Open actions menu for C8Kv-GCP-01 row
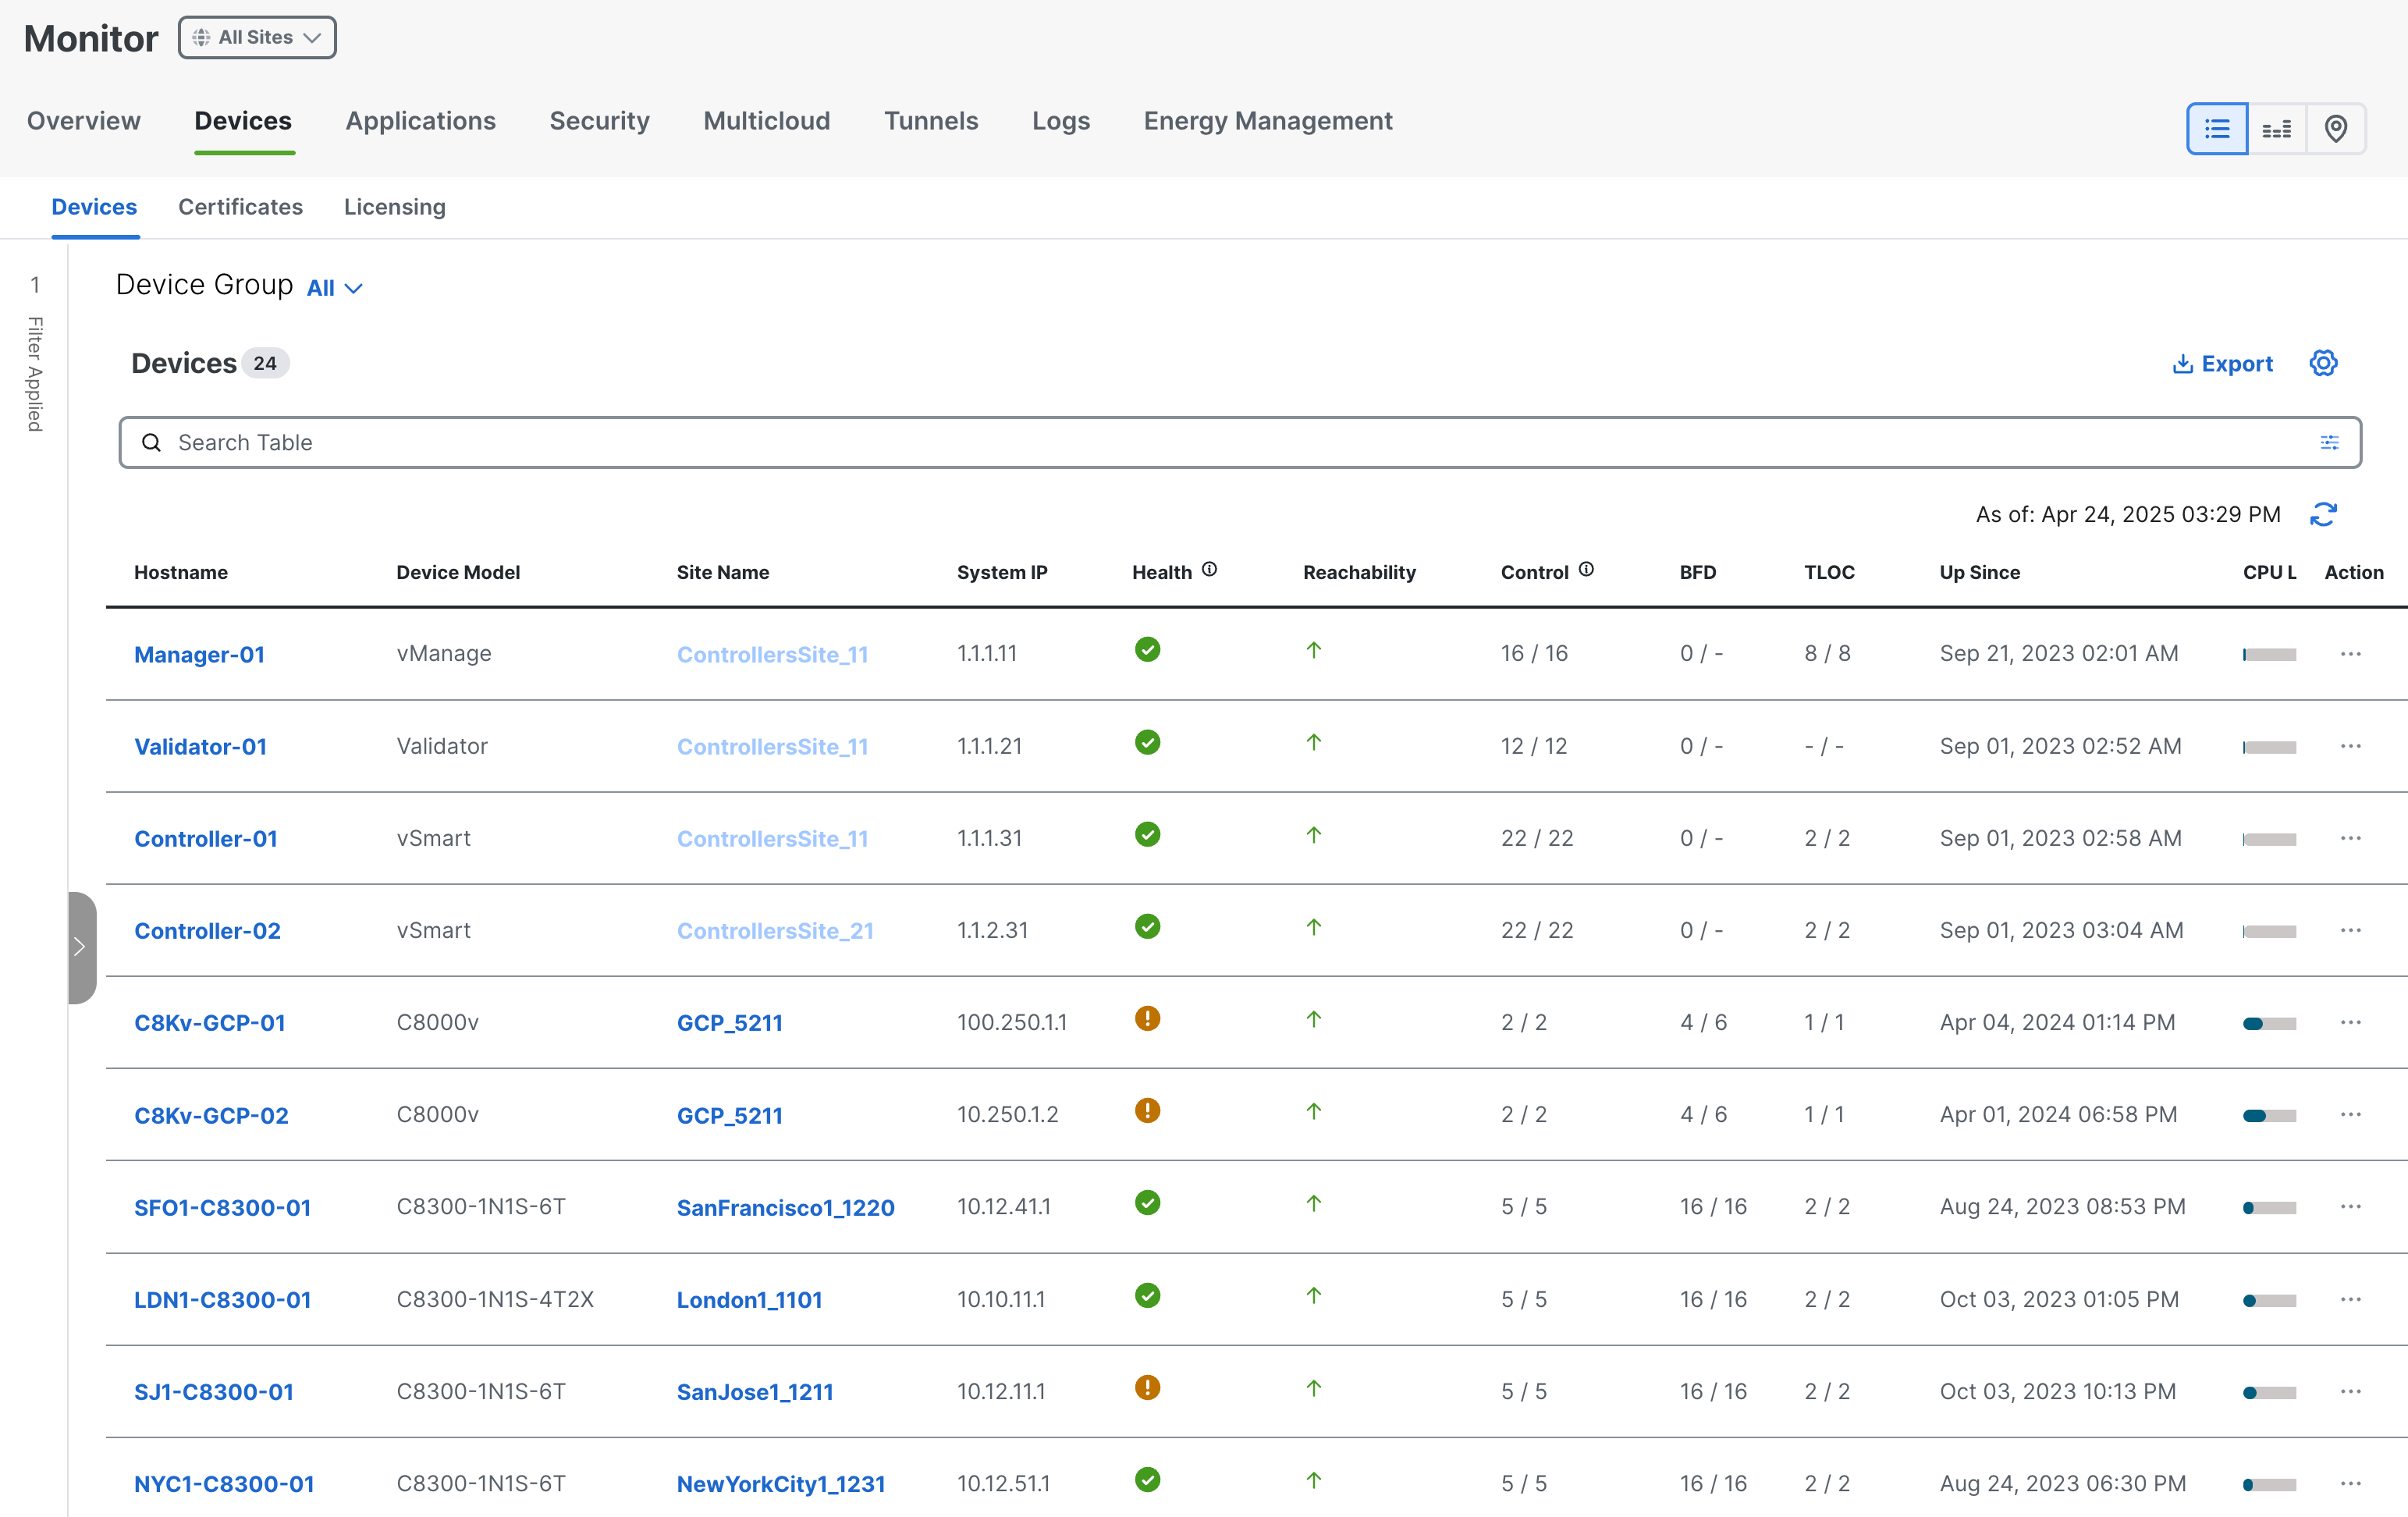The height and width of the screenshot is (1517, 2408). 2350,1023
